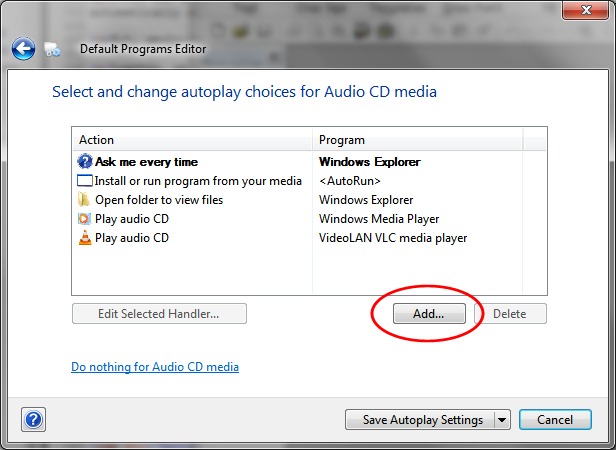Close the Default Programs Editor window

point(585,10)
